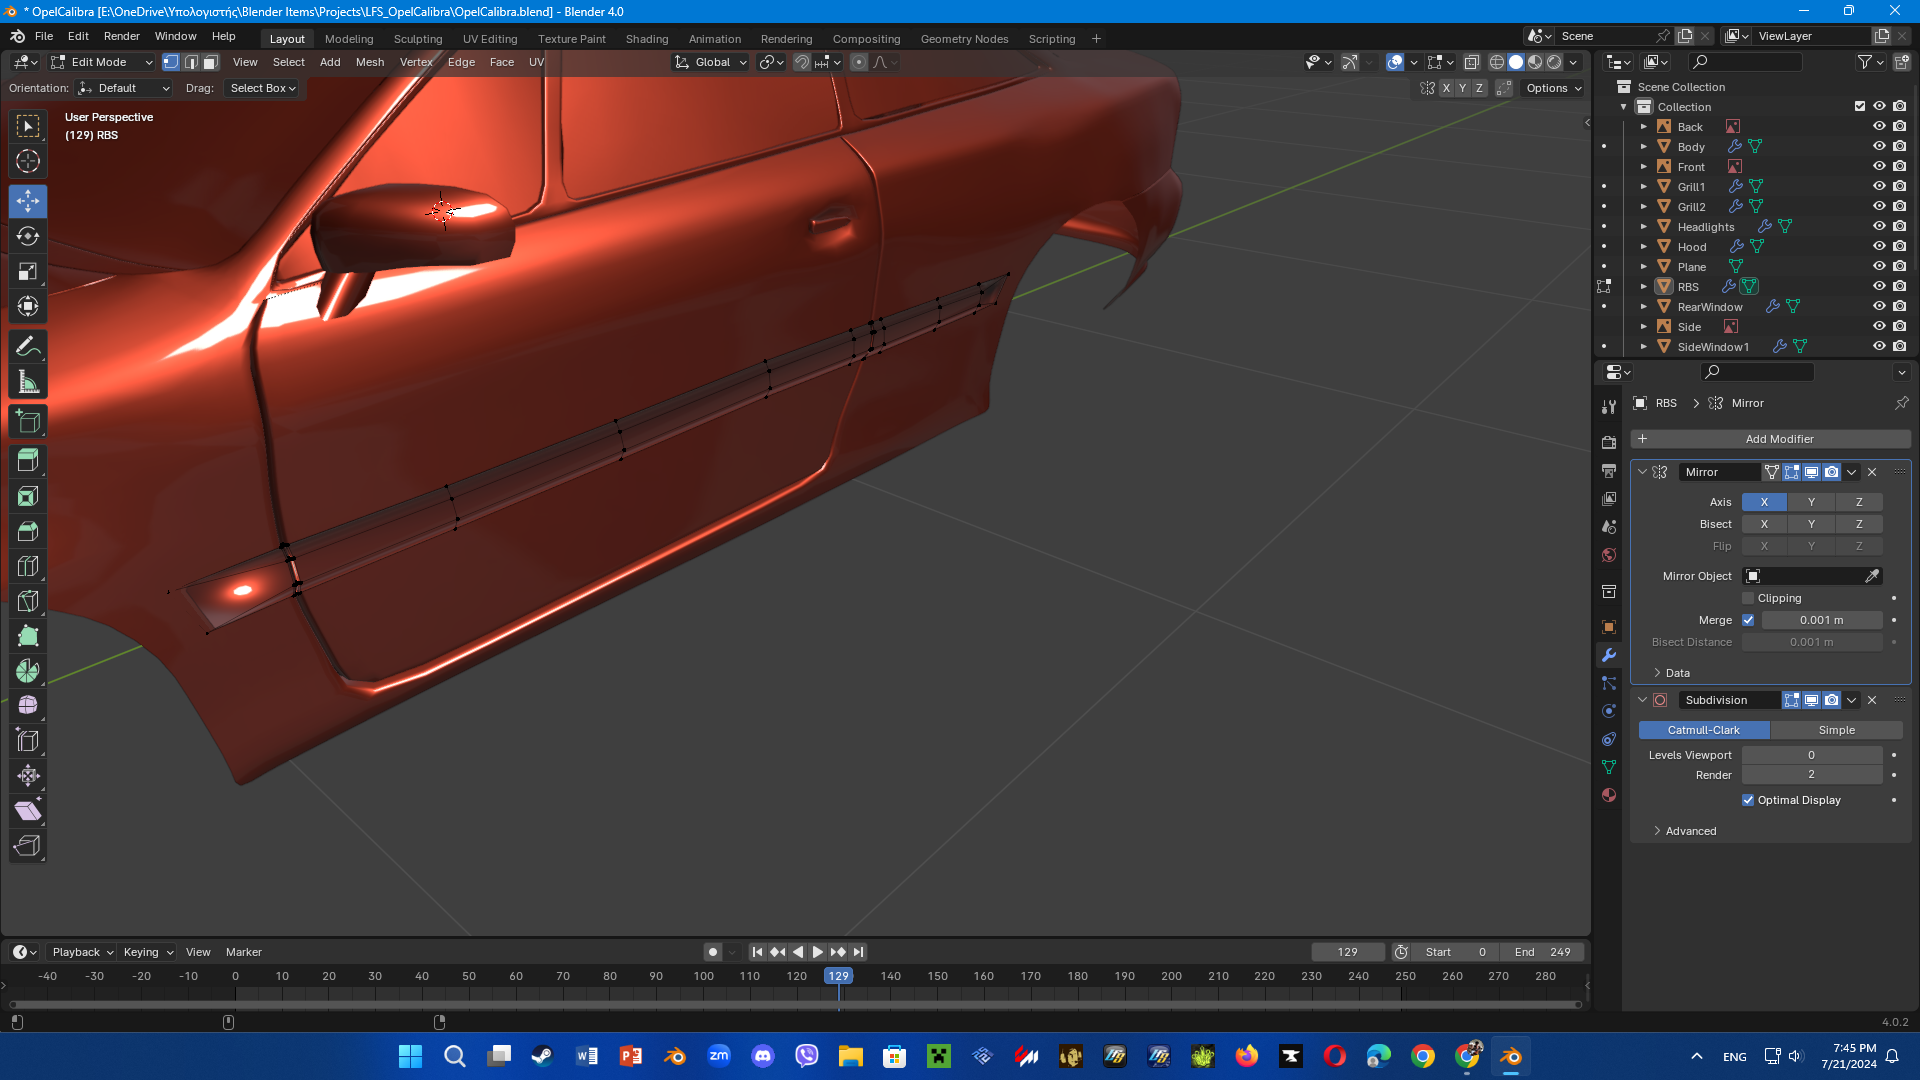The image size is (1920, 1080).
Task: Uncheck the Optimal Display checkbox
Action: click(x=1748, y=800)
